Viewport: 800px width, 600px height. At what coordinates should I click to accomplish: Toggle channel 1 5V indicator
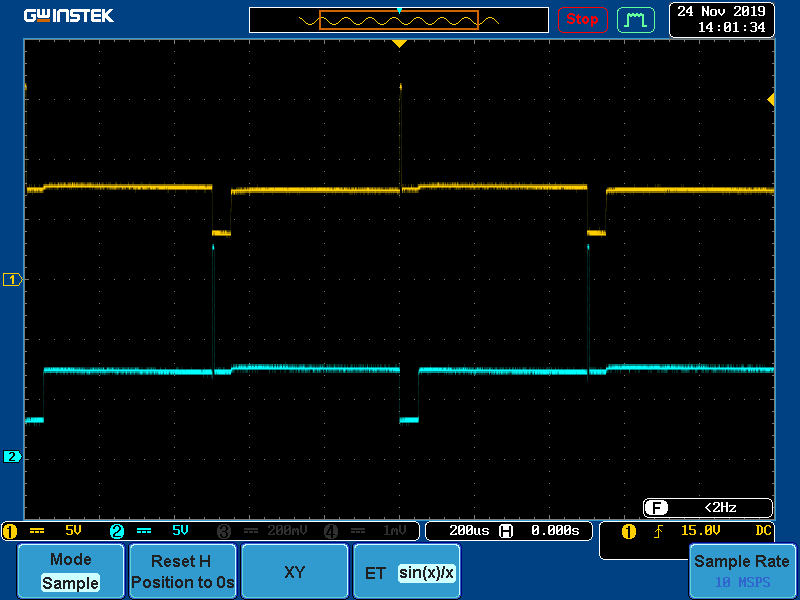pos(55,531)
